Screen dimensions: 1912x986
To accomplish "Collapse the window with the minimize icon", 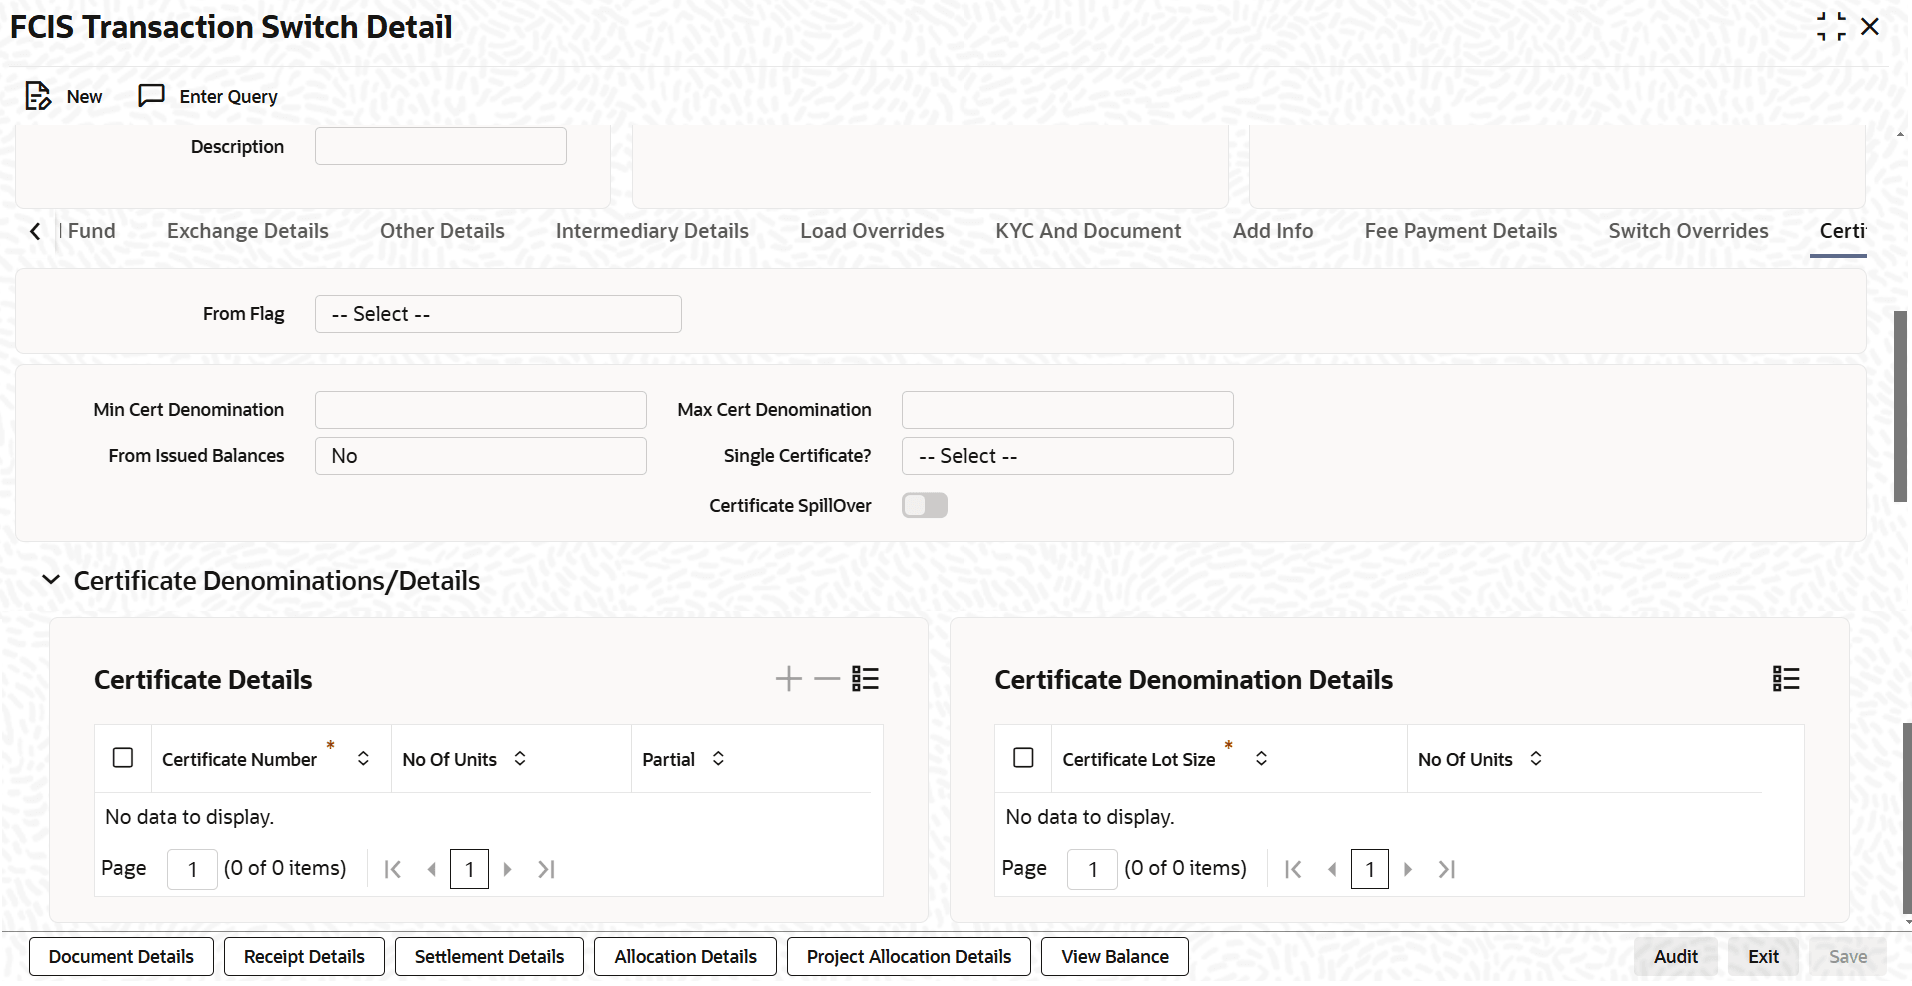I will tap(1831, 27).
